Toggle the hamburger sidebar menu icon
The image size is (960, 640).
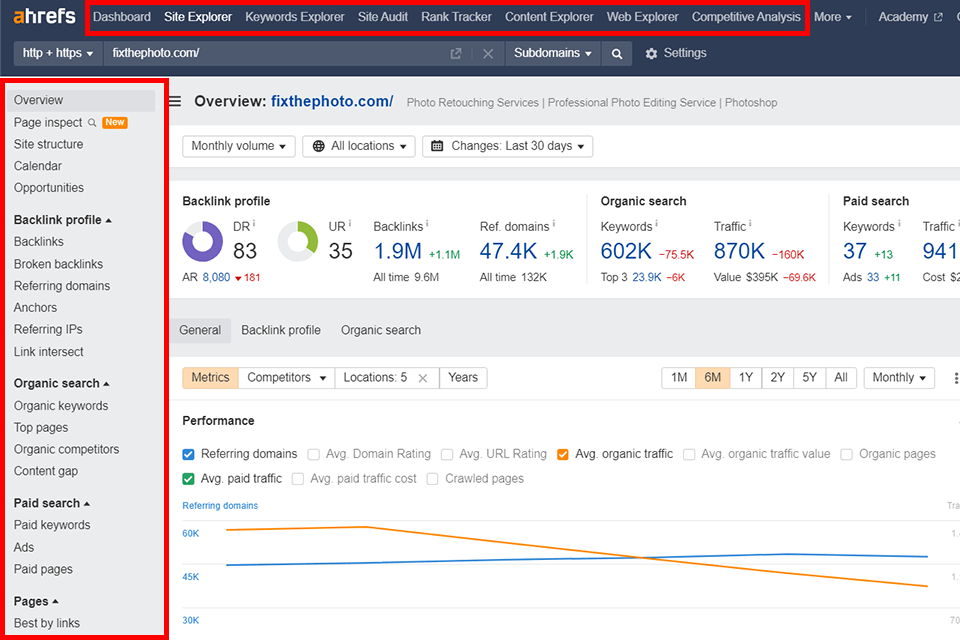[175, 101]
